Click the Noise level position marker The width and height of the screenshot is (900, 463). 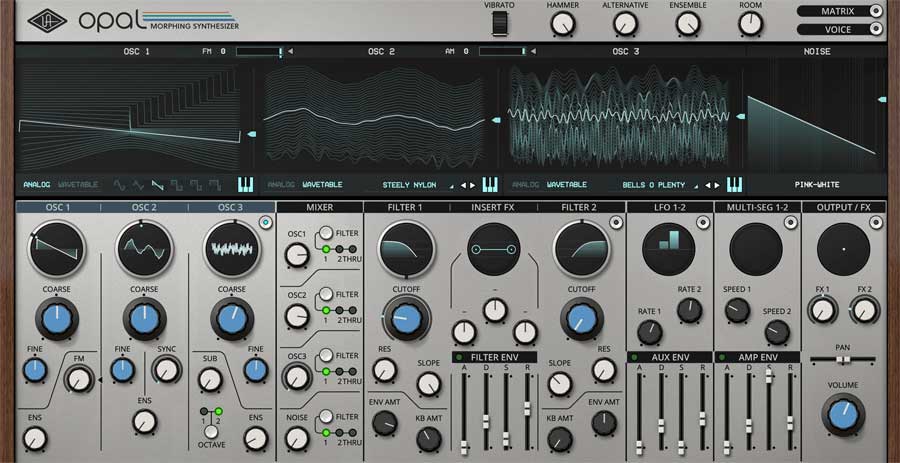coord(882,99)
